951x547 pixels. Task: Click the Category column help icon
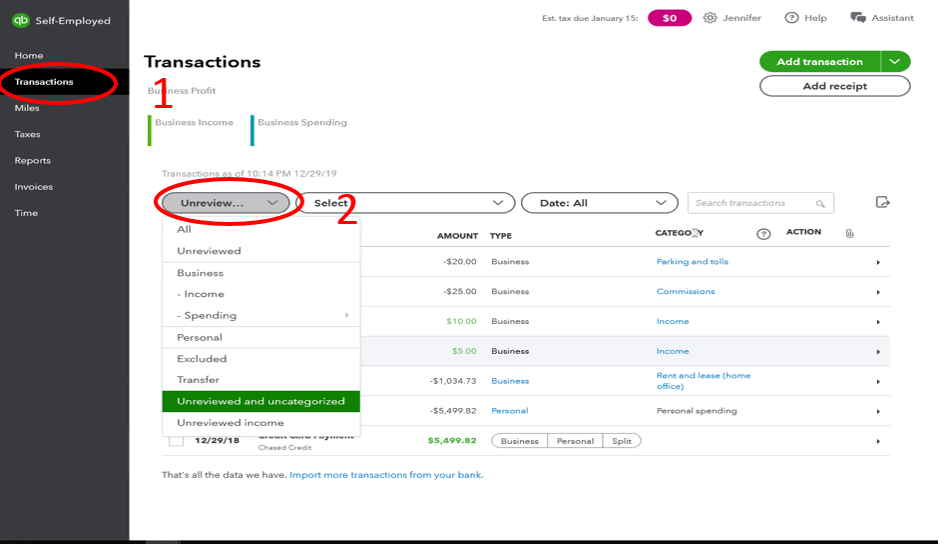(x=764, y=234)
